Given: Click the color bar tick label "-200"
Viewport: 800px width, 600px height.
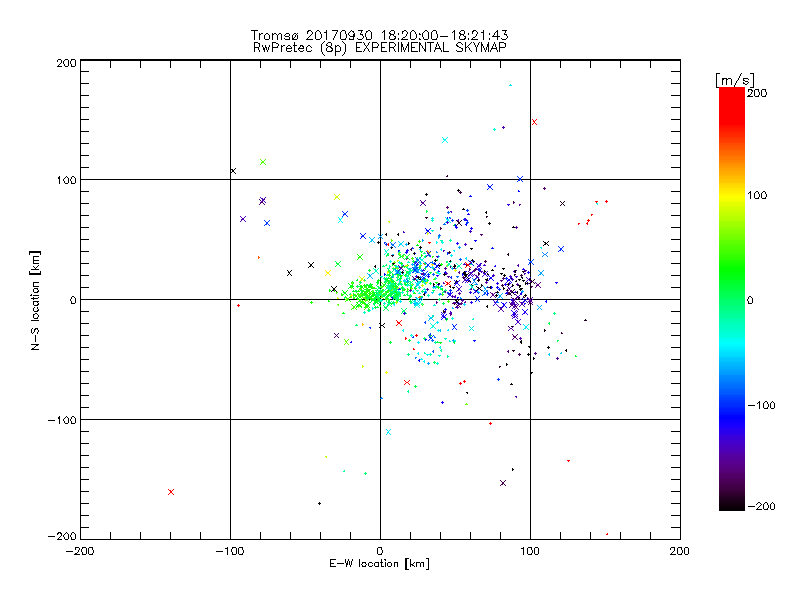Looking at the screenshot, I should point(761,506).
